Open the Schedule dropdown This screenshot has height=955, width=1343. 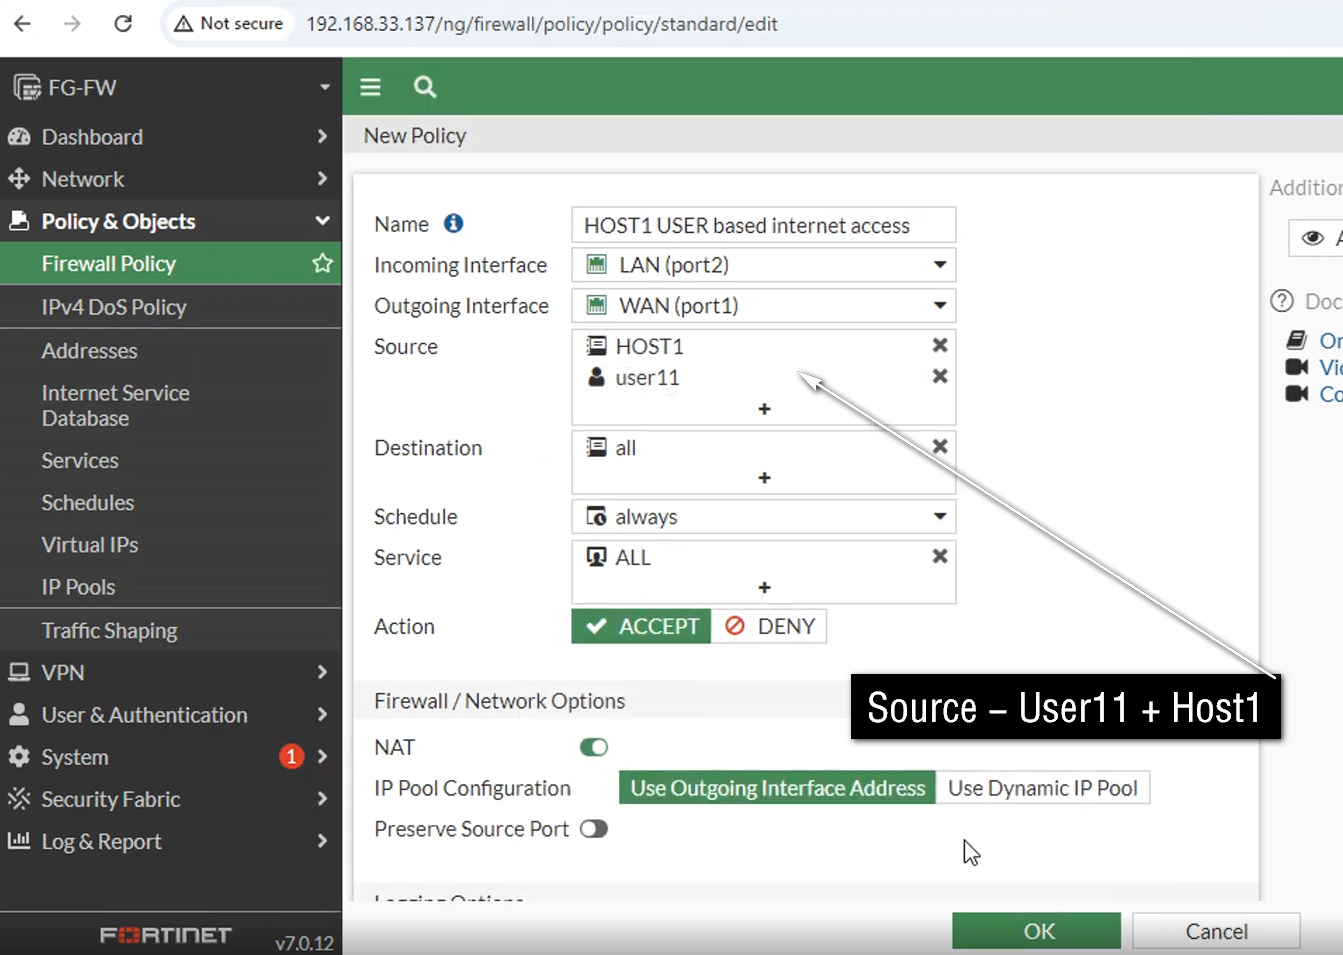point(764,517)
